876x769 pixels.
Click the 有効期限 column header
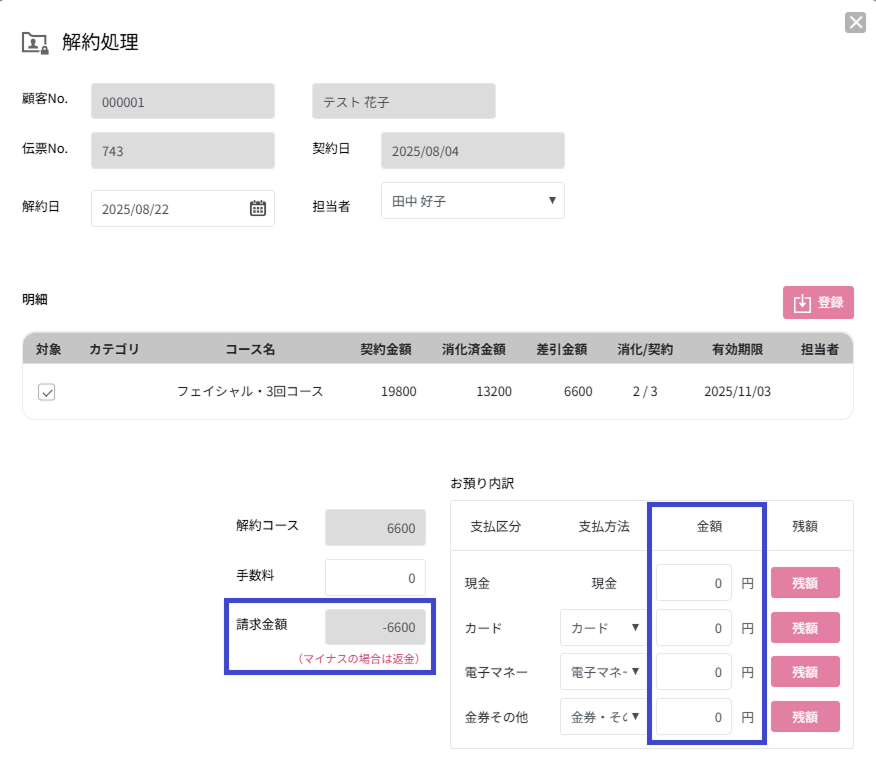(x=738, y=350)
